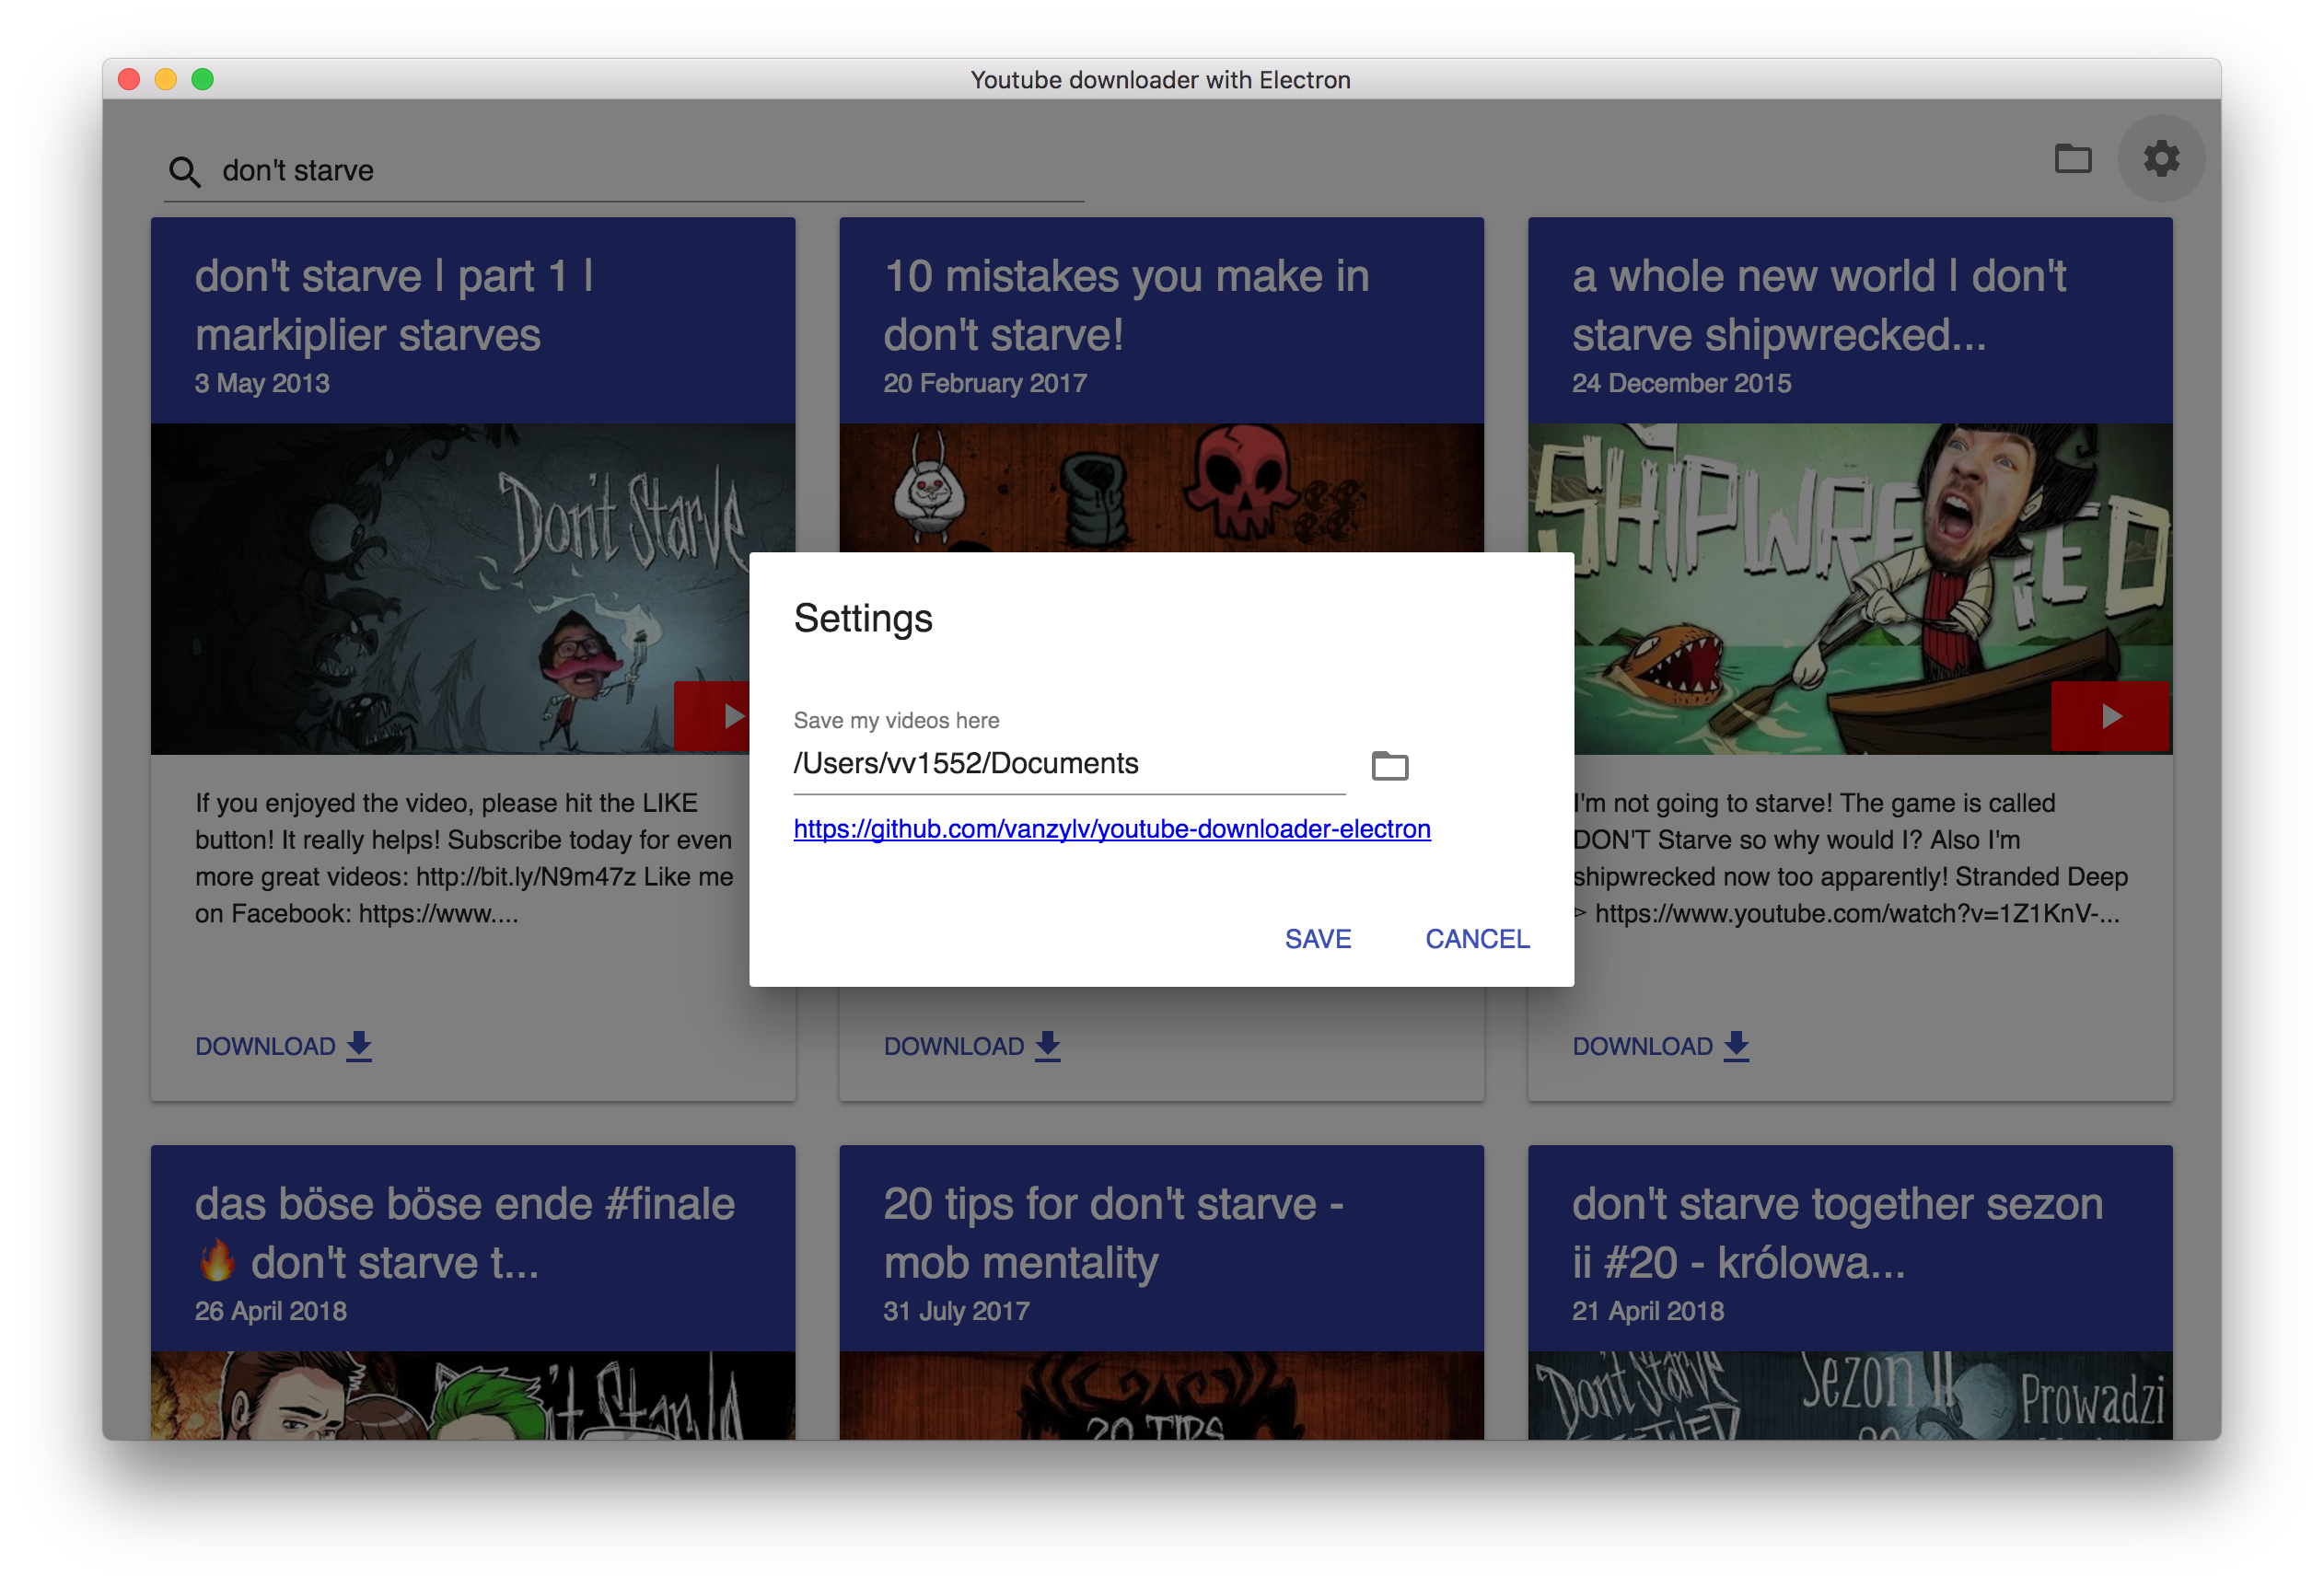
Task: Select title '20 tips for don't starve - mob mentality'
Action: coord(1113,1233)
